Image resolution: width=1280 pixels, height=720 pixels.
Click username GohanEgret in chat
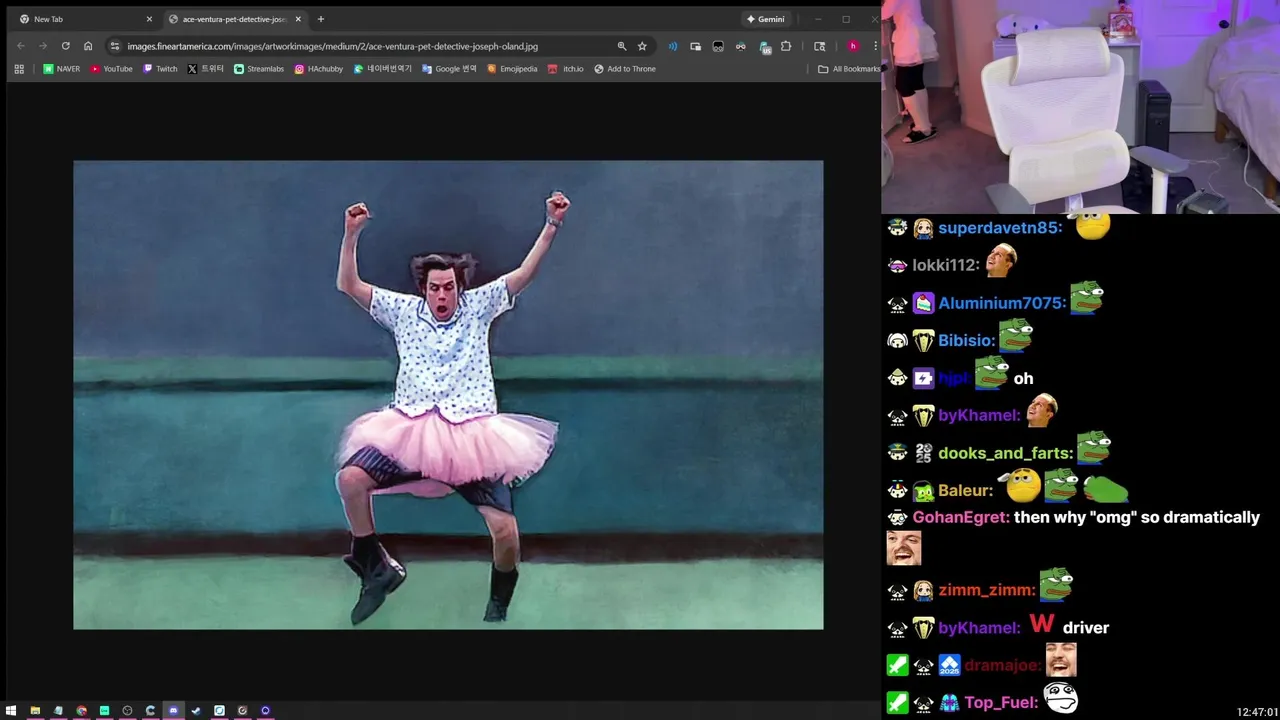pyautogui.click(x=960, y=517)
